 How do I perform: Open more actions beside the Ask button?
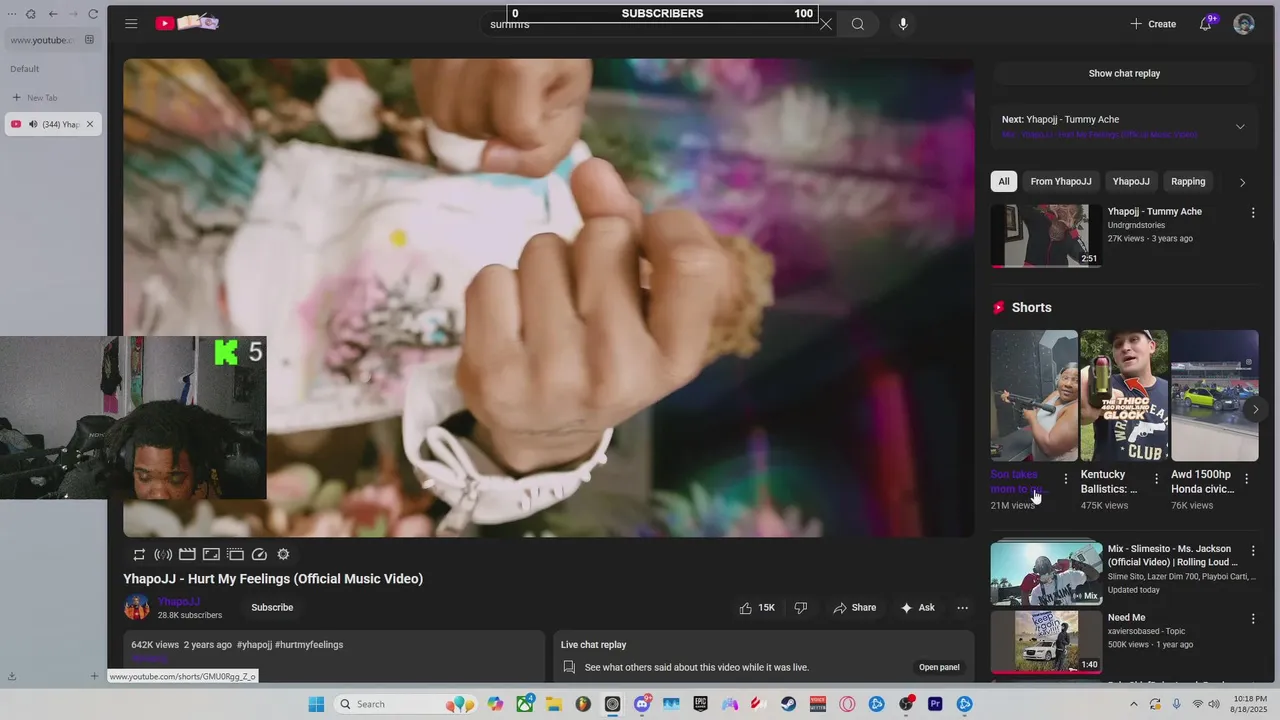pos(962,607)
